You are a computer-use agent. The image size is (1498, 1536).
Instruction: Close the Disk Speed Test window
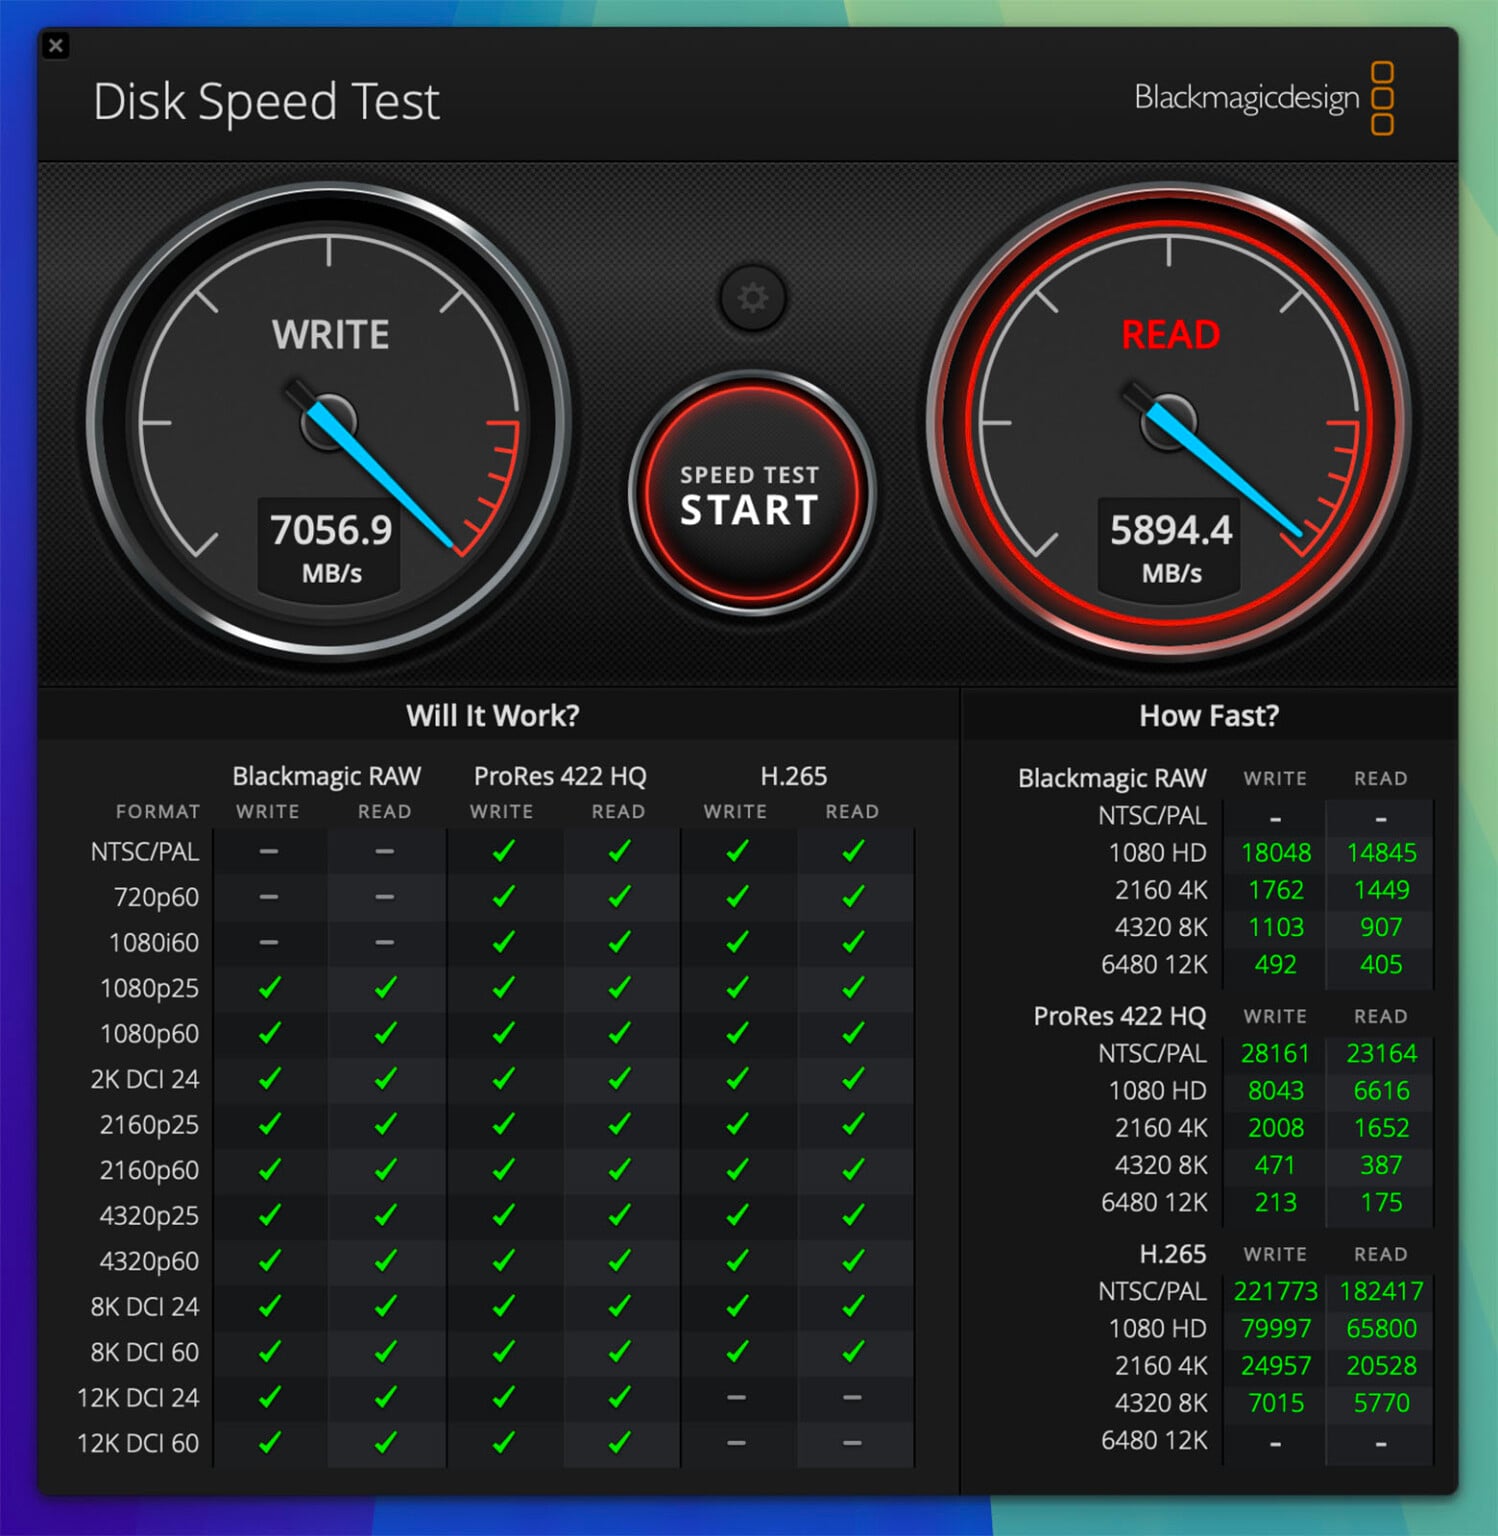tap(57, 46)
